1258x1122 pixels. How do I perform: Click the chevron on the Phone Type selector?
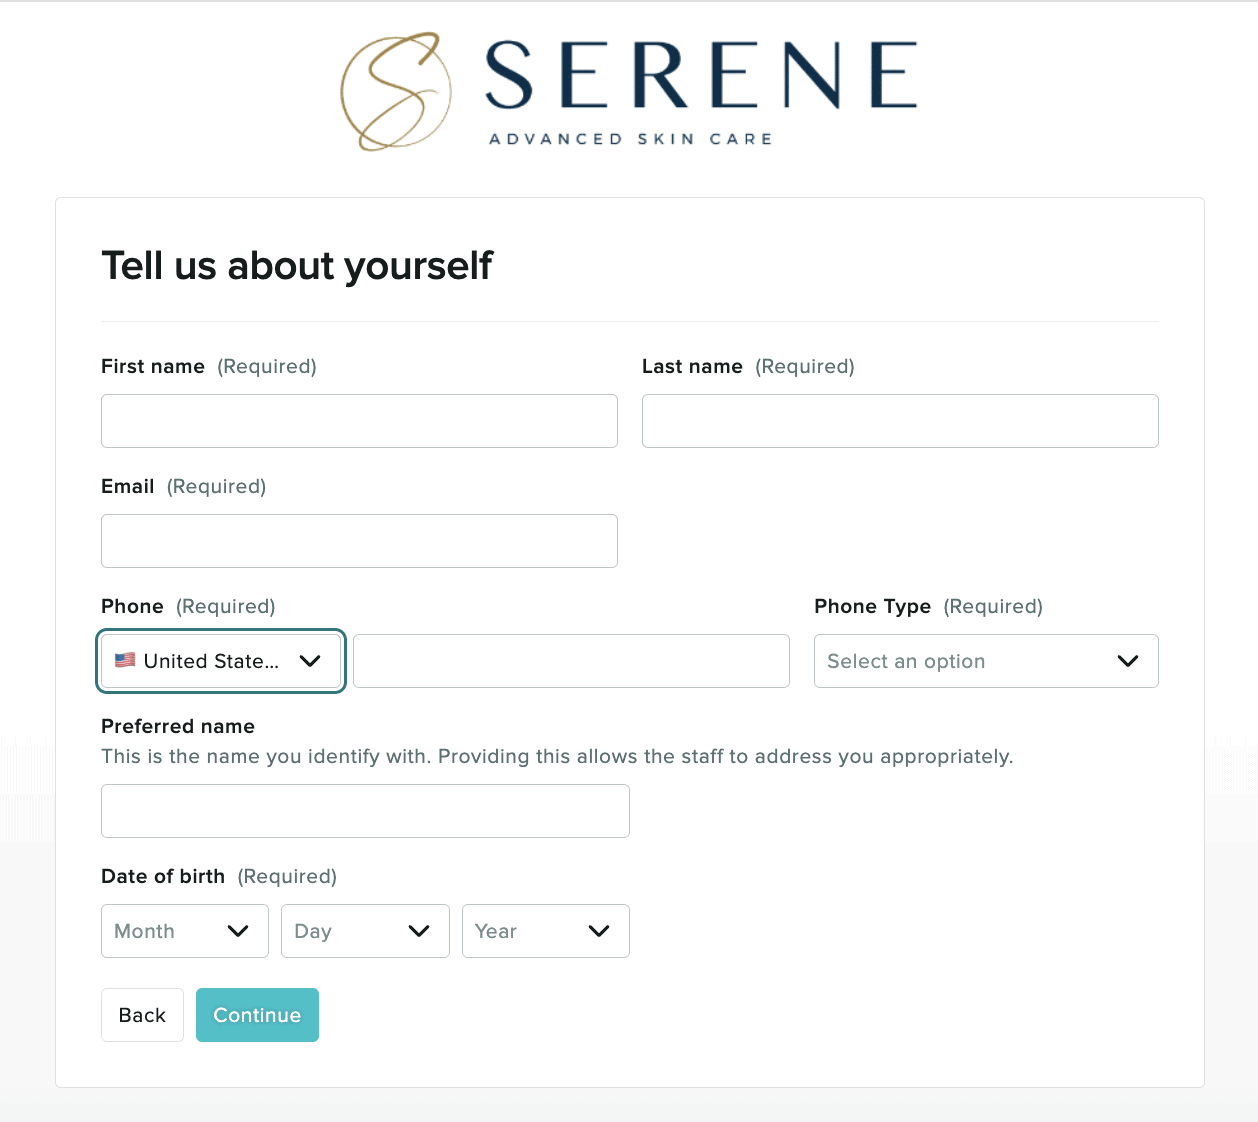pos(1127,661)
